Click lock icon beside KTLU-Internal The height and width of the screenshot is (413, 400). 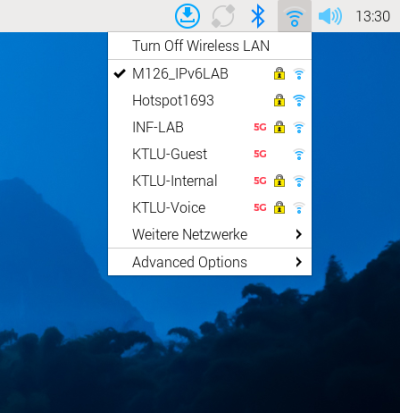click(279, 181)
